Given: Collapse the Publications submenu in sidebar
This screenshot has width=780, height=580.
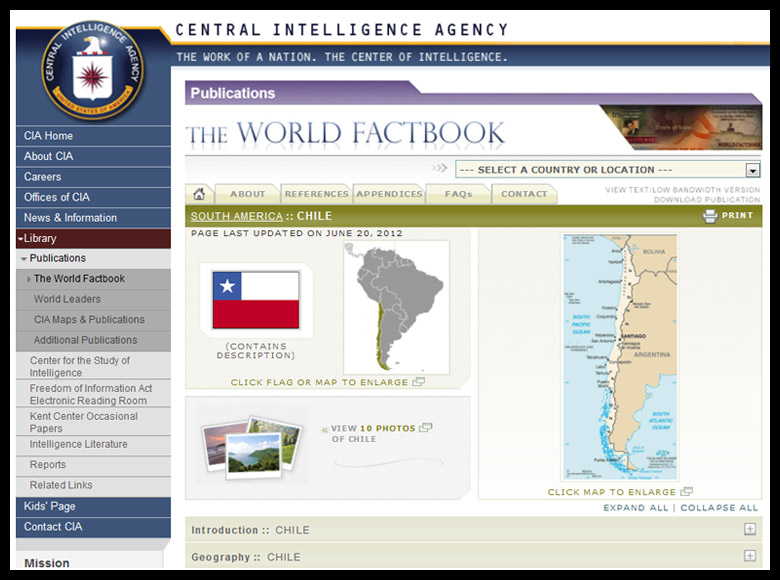Looking at the screenshot, I should (24, 259).
